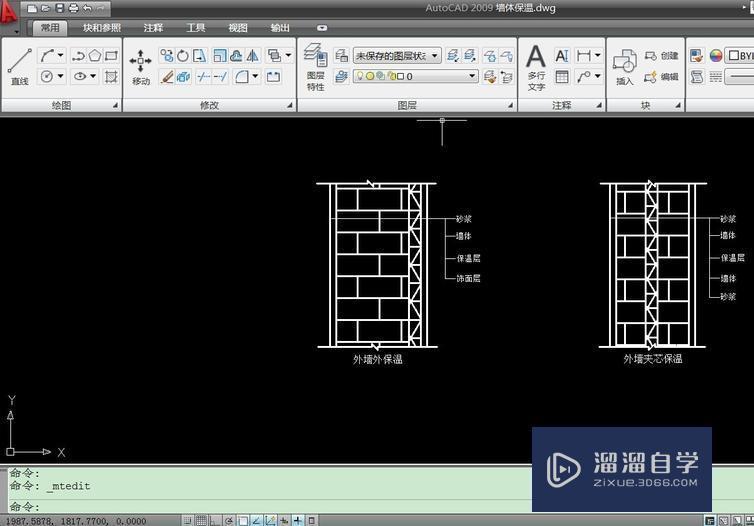The height and width of the screenshot is (526, 754).
Task: Open the 块和参照 ribbon tab
Action: pyautogui.click(x=102, y=28)
